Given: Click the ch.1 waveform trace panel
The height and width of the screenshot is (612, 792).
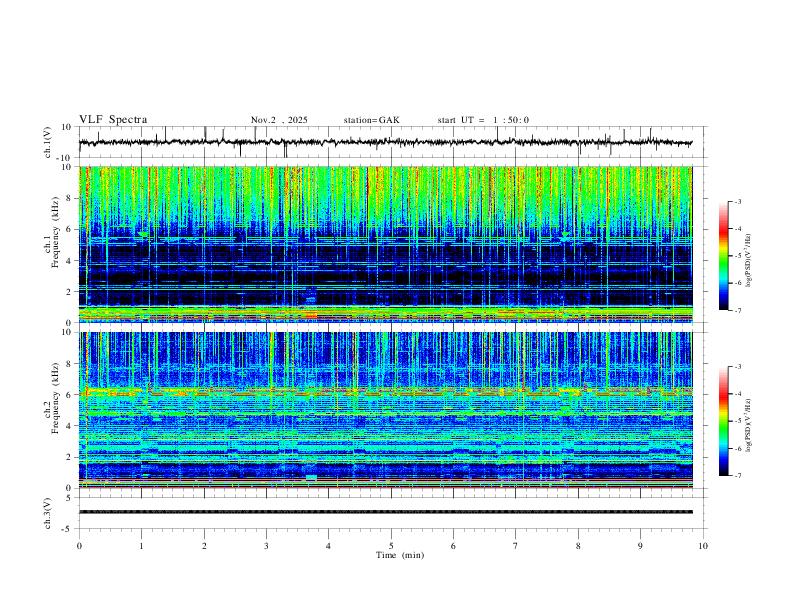Looking at the screenshot, I should [392, 142].
